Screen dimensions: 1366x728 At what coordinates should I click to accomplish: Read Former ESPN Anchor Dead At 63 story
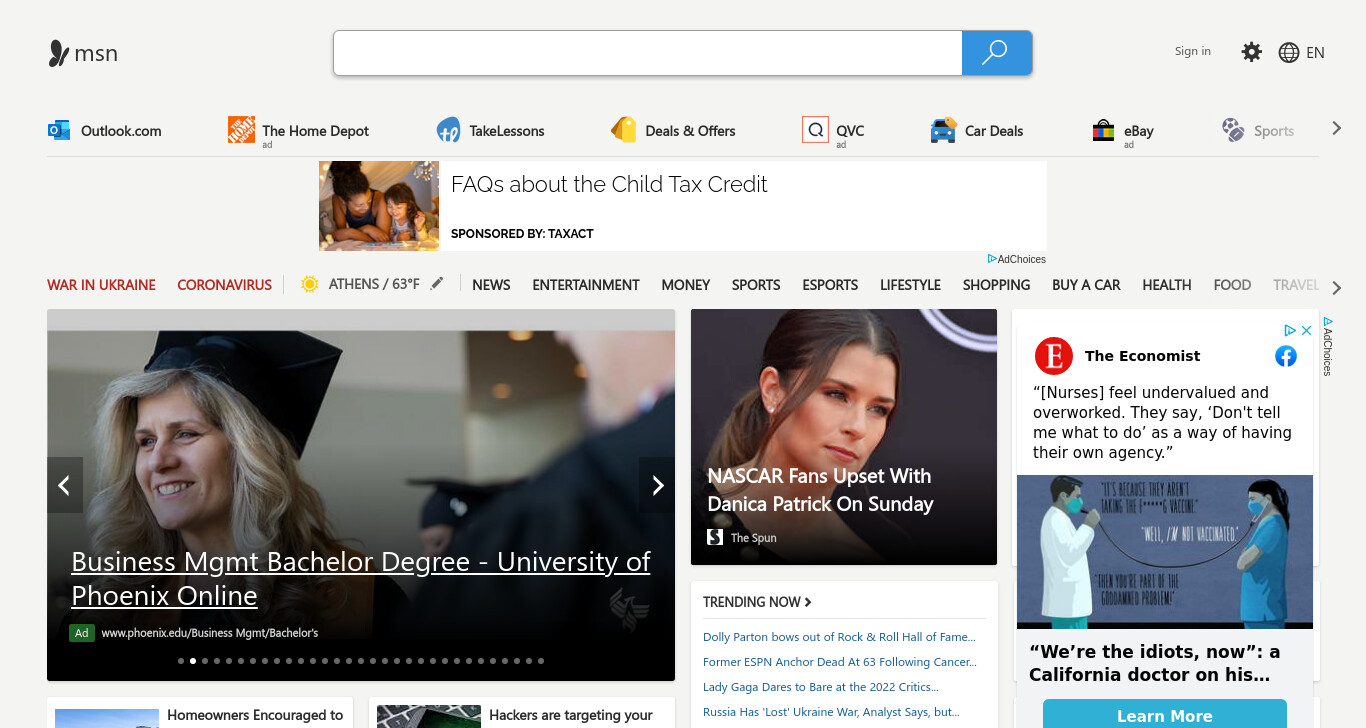pos(840,662)
